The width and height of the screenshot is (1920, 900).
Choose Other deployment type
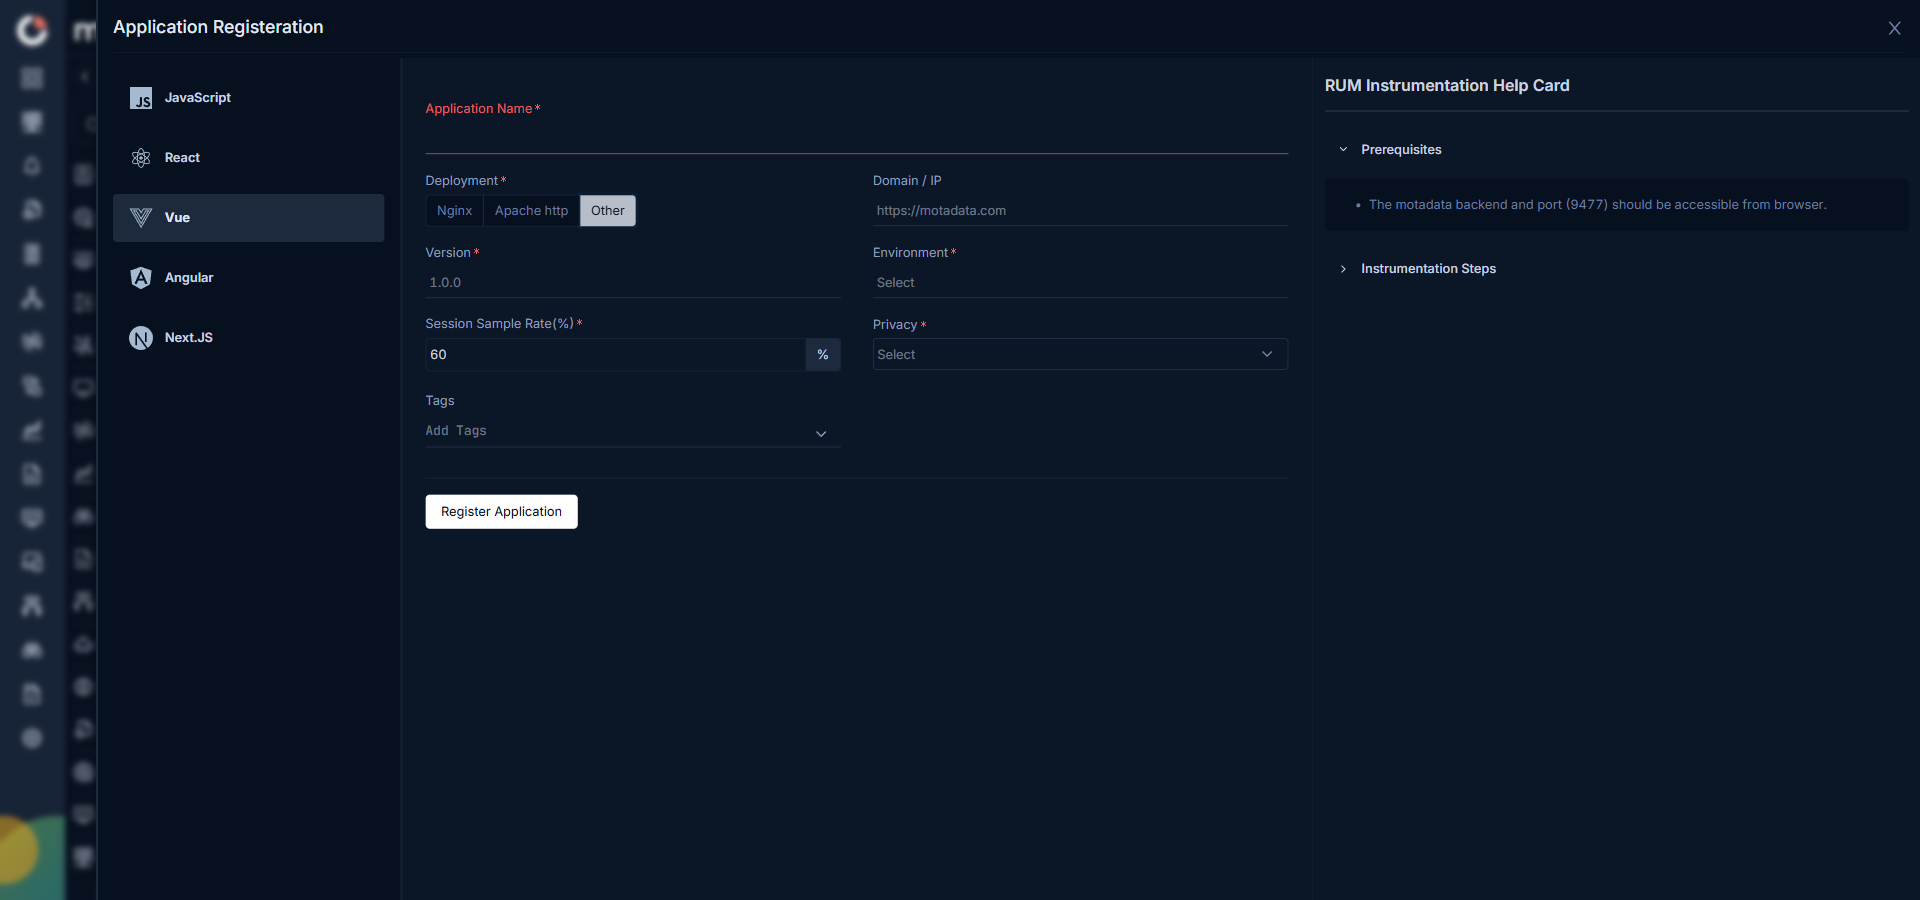coord(607,211)
